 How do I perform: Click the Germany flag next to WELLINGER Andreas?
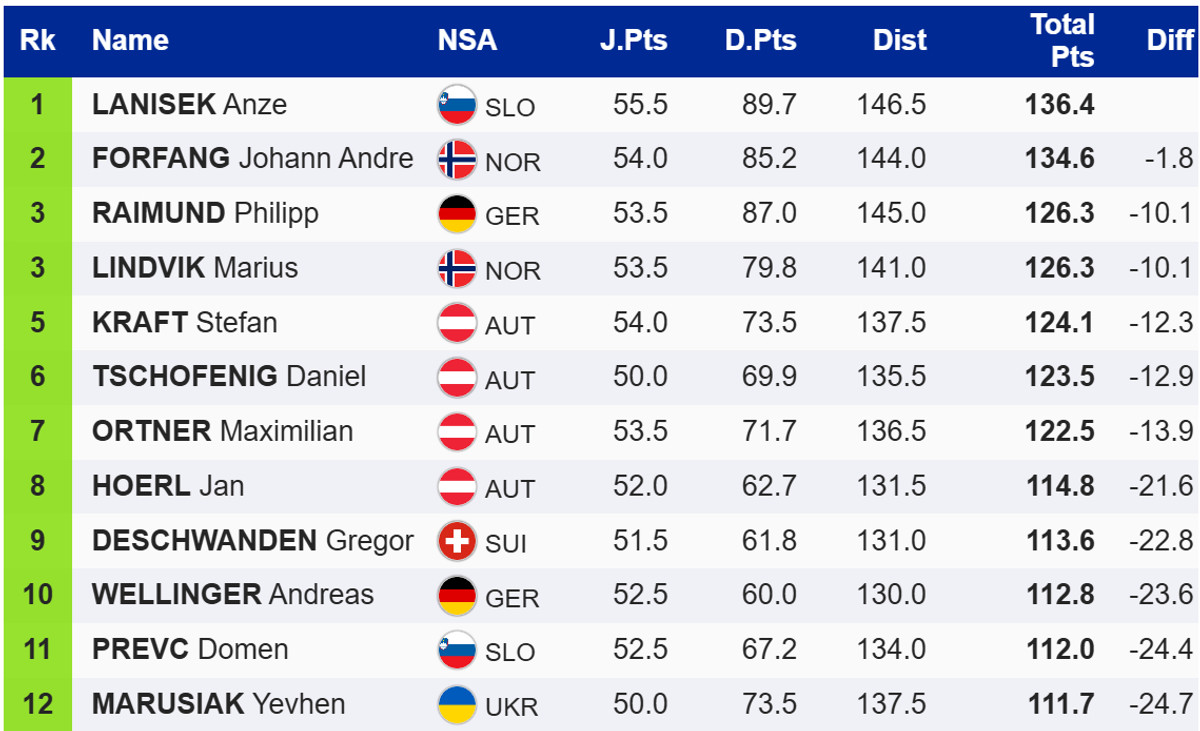[457, 596]
